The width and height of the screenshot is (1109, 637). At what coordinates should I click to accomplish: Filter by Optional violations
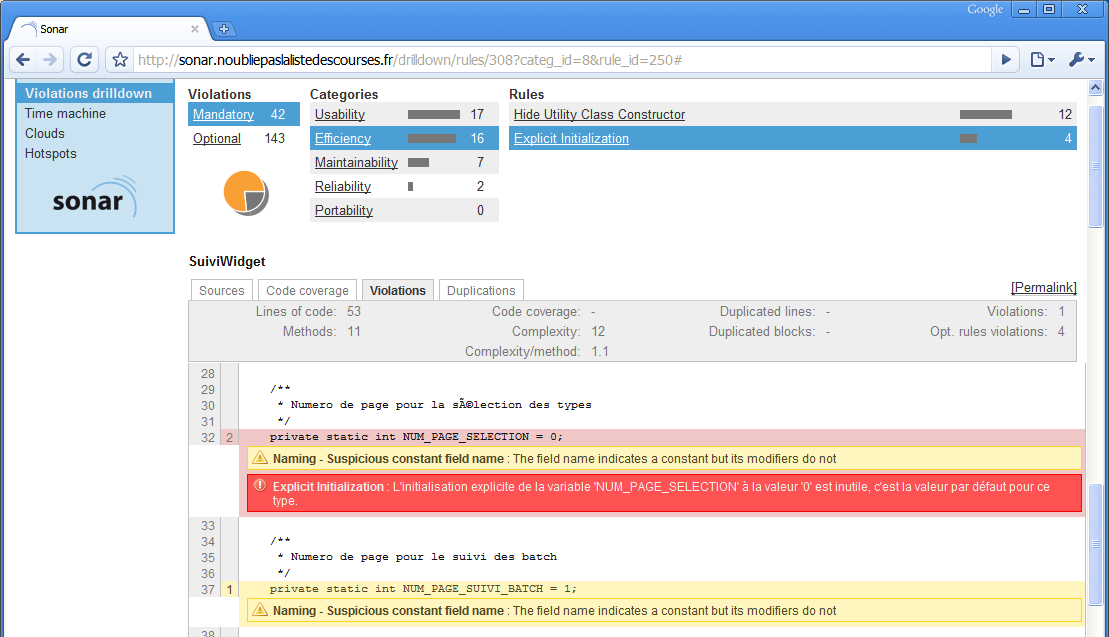[217, 139]
